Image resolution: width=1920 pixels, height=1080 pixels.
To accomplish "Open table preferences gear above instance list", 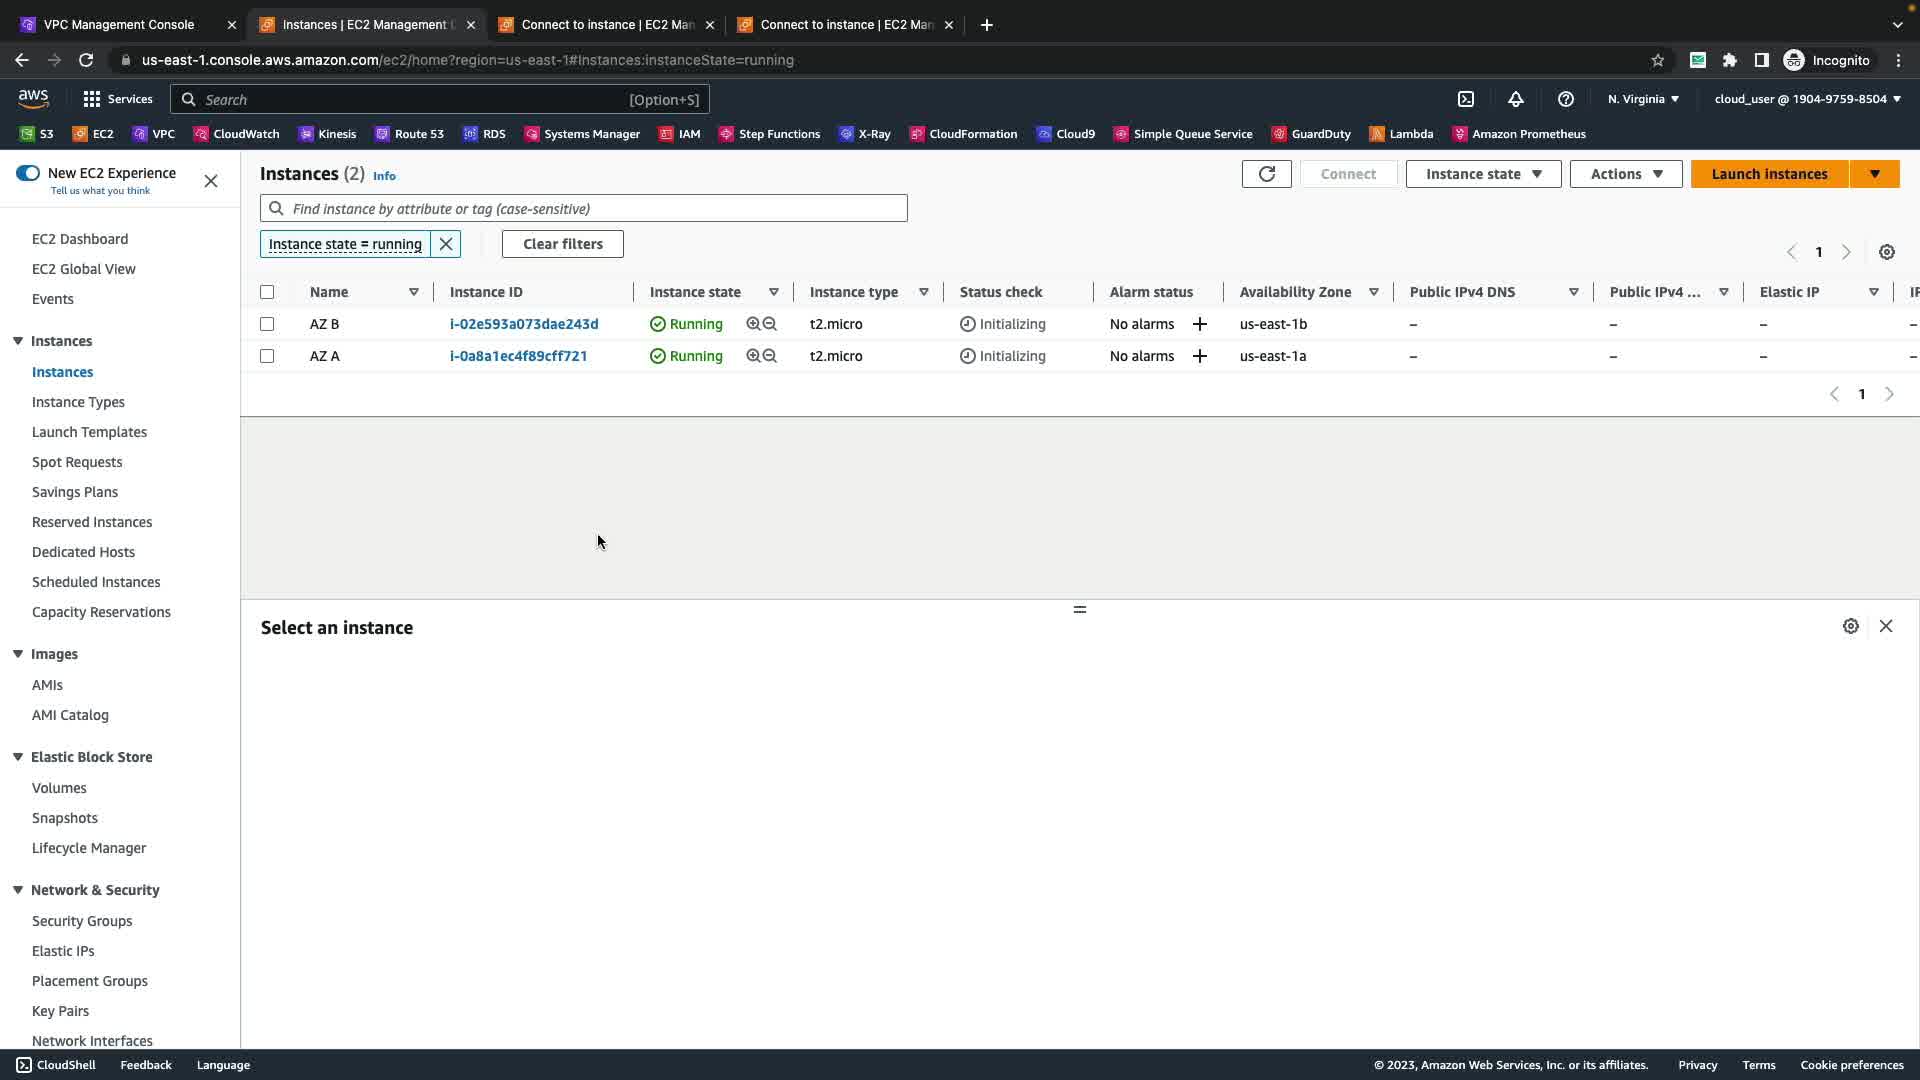I will click(1887, 252).
